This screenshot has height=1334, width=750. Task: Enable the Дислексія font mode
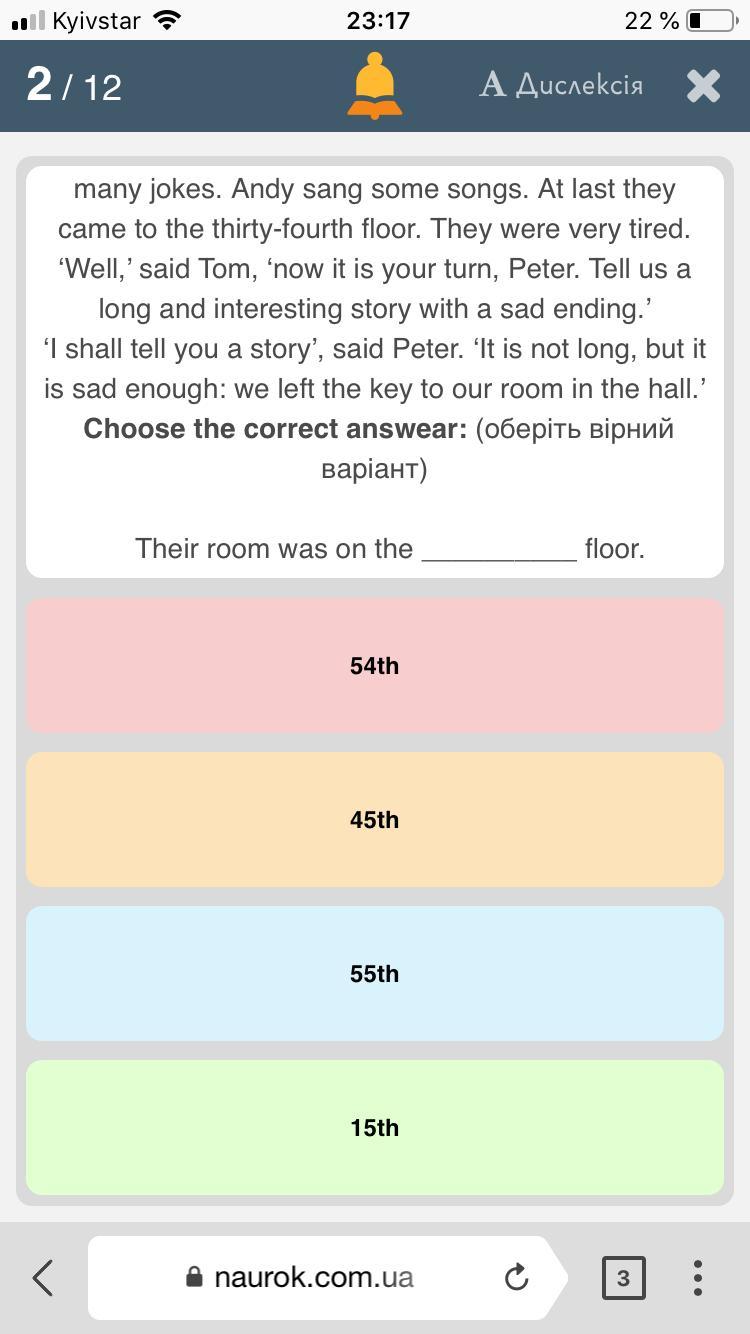561,85
